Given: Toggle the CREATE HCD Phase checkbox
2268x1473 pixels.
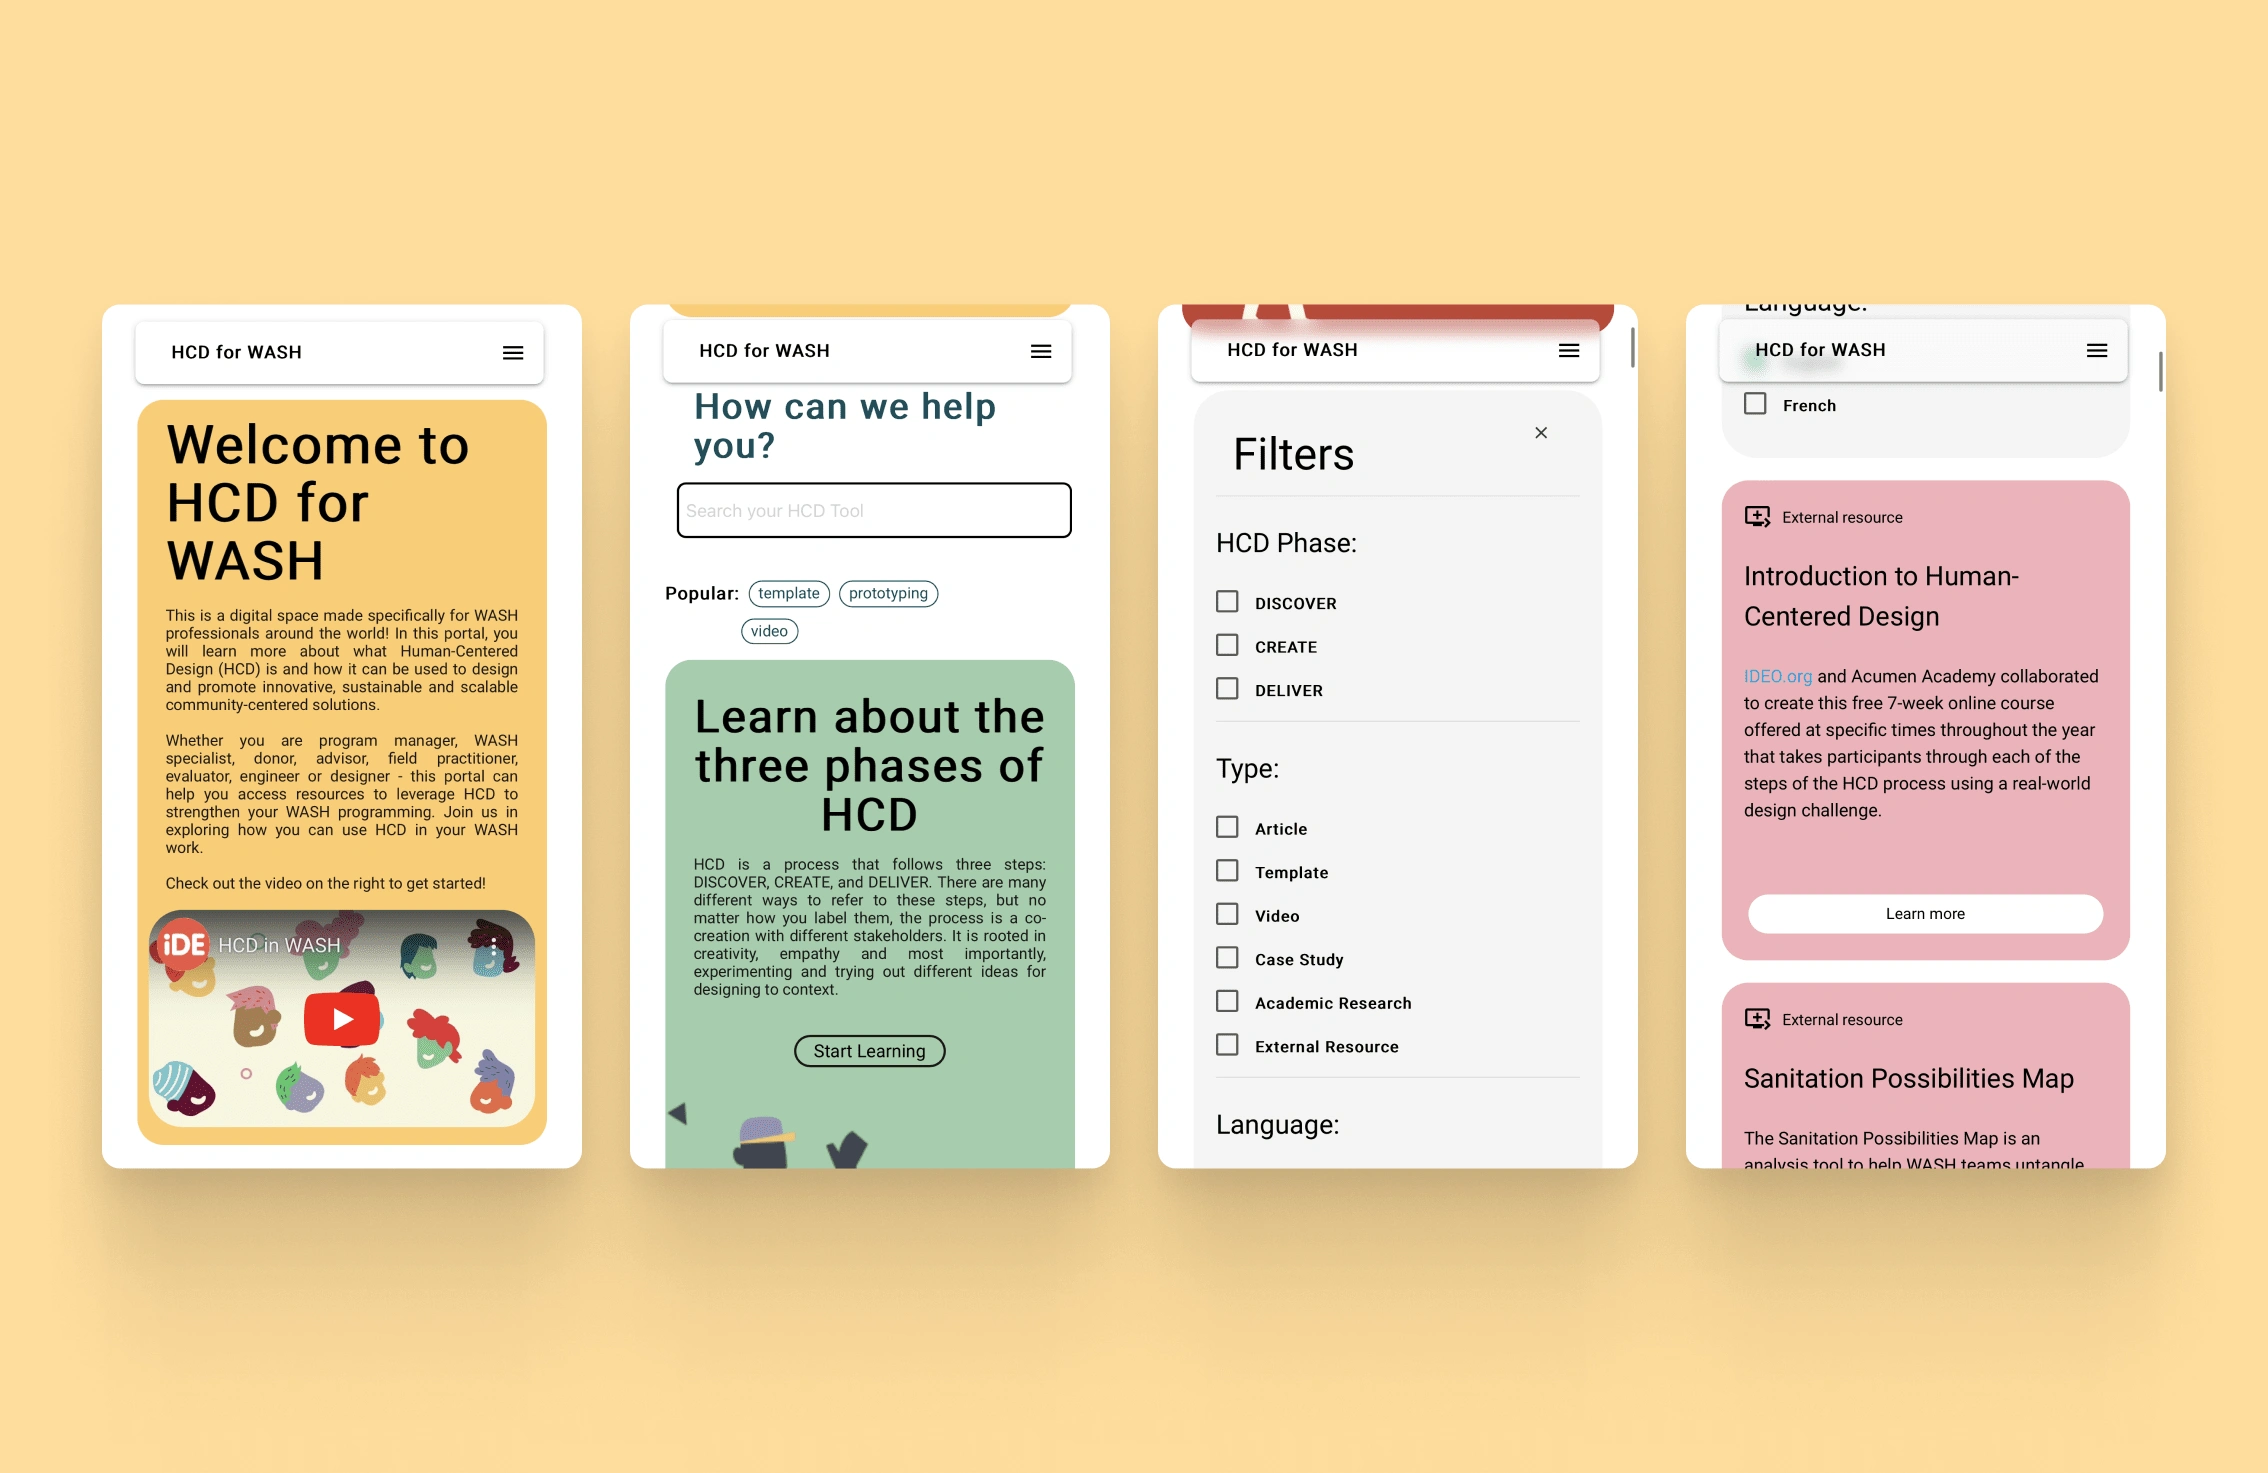Looking at the screenshot, I should point(1227,645).
